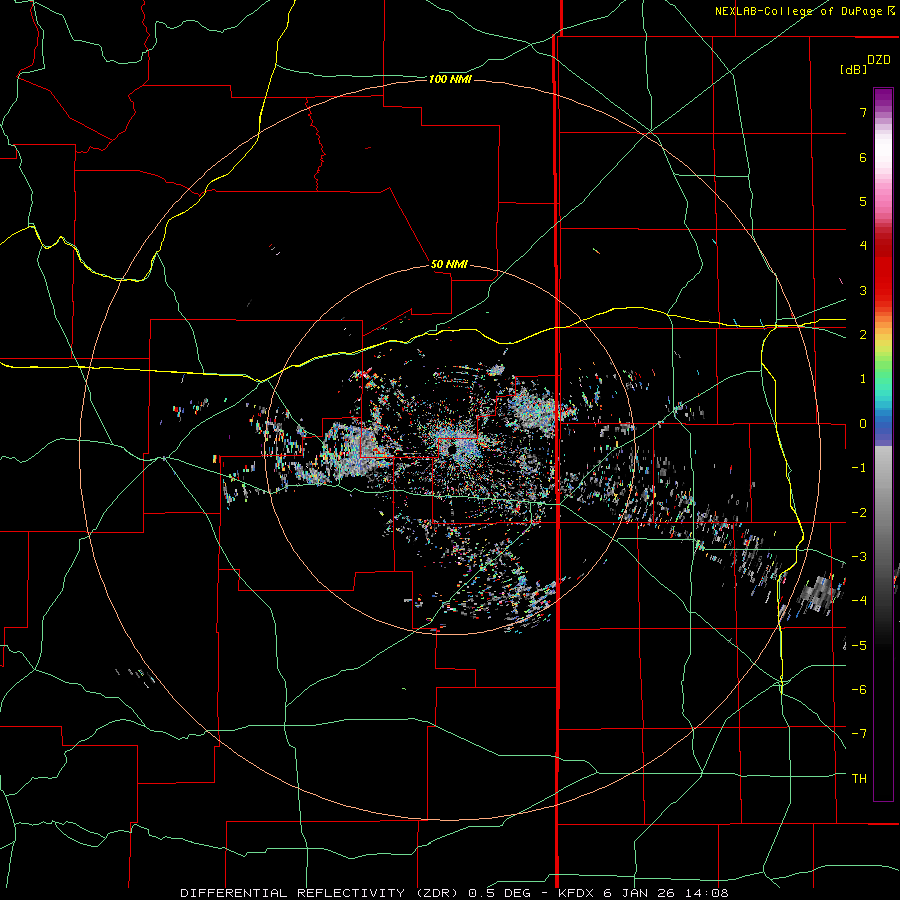The width and height of the screenshot is (900, 900).
Task: Click the 50 NMI range ring label
Action: (x=449, y=264)
